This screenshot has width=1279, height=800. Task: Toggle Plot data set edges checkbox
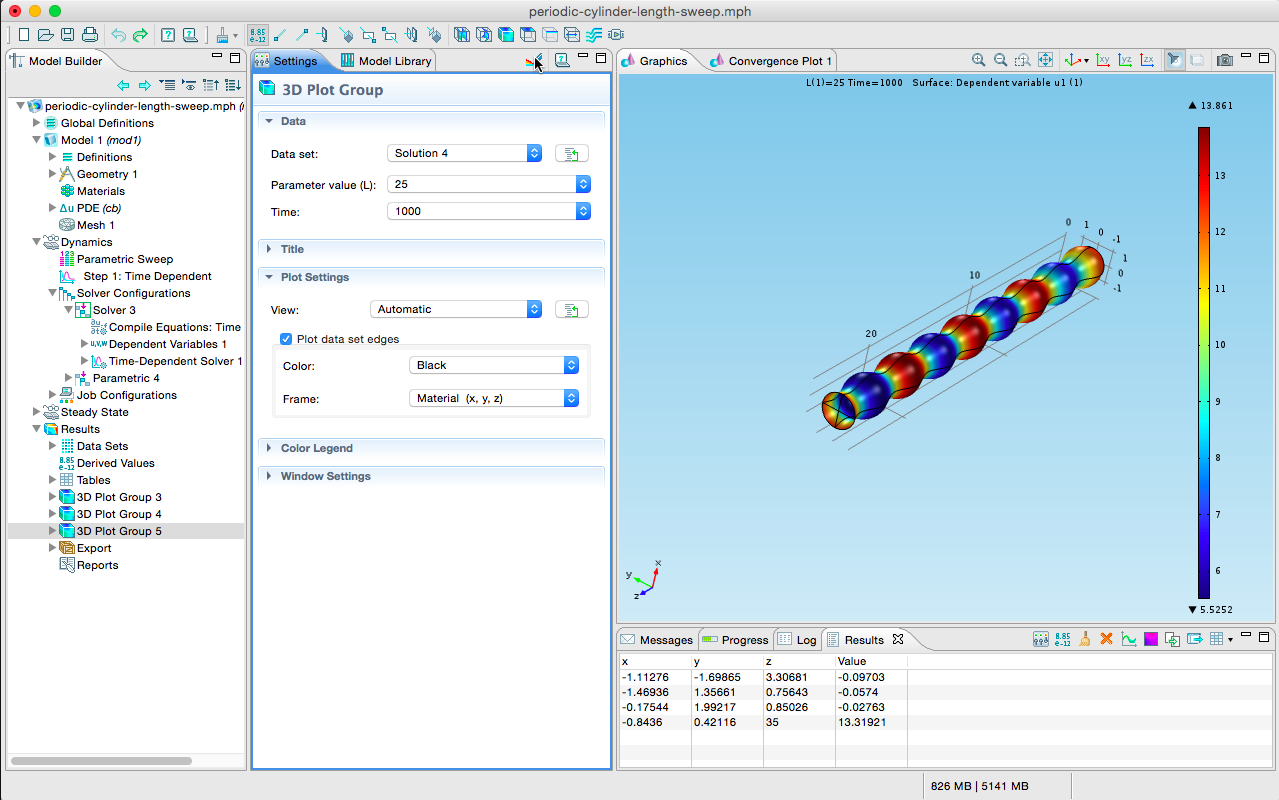(286, 339)
